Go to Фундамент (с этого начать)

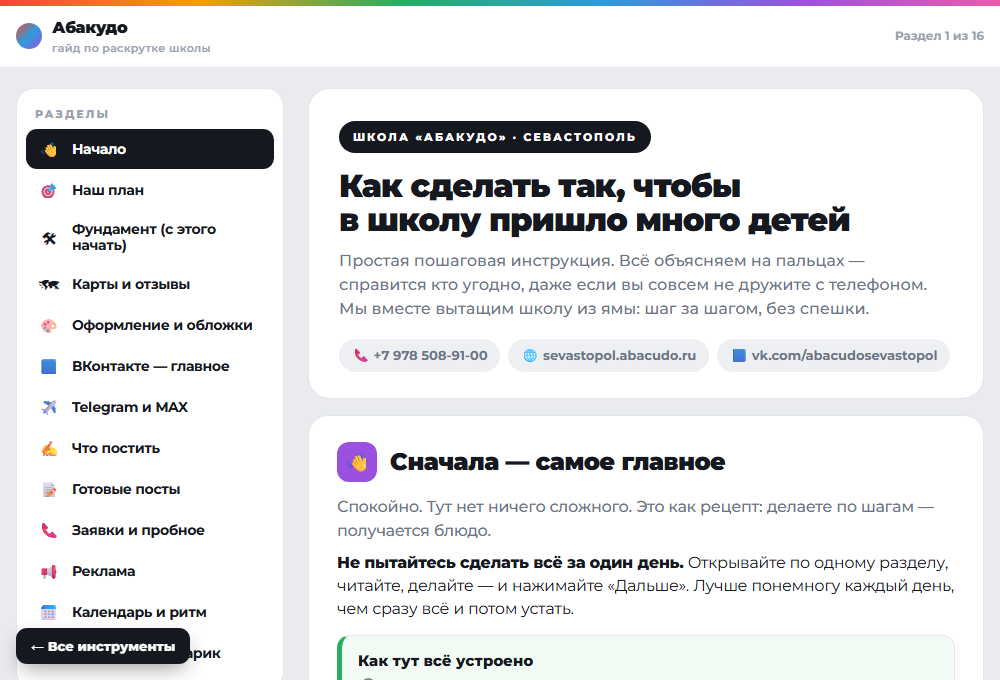(150, 237)
